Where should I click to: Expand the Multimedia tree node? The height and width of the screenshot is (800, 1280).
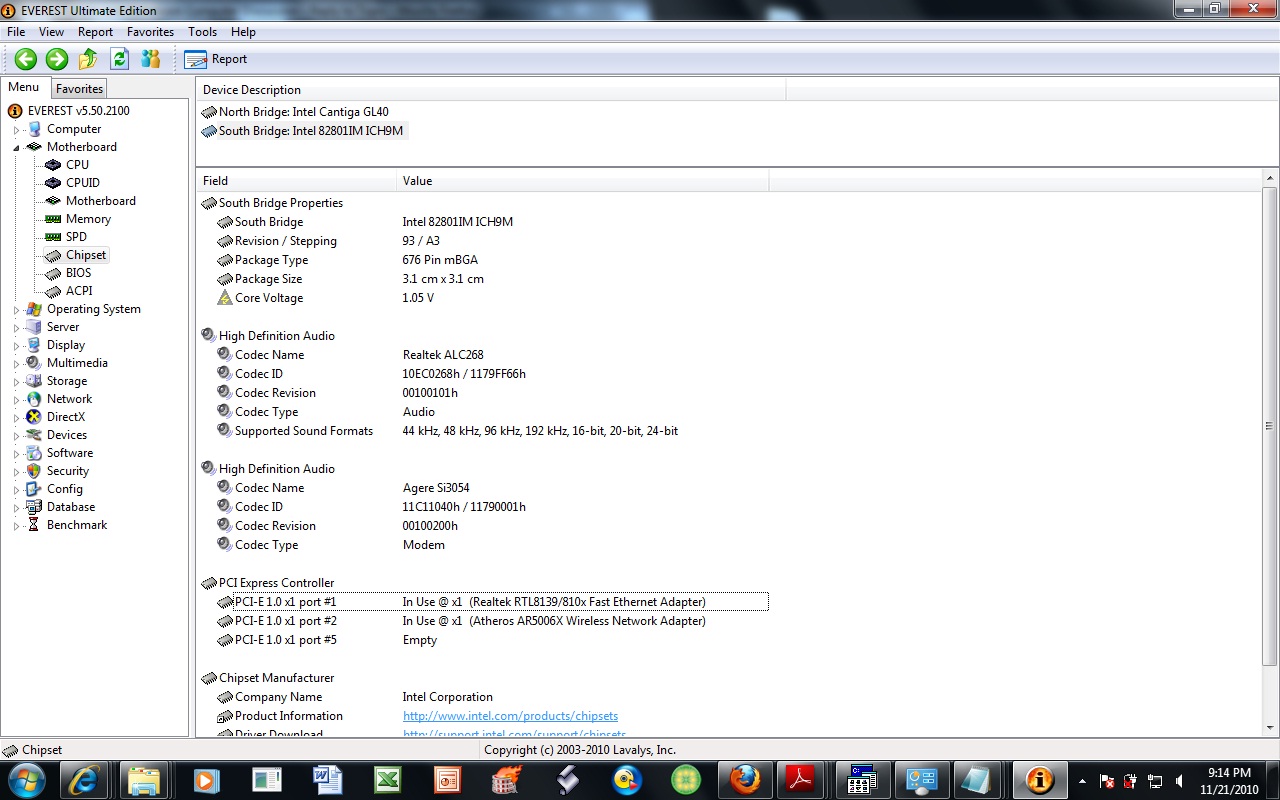[x=17, y=364]
